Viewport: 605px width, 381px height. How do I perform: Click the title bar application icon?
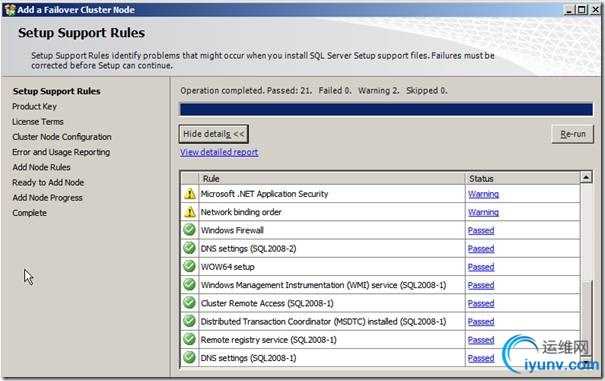[10, 10]
